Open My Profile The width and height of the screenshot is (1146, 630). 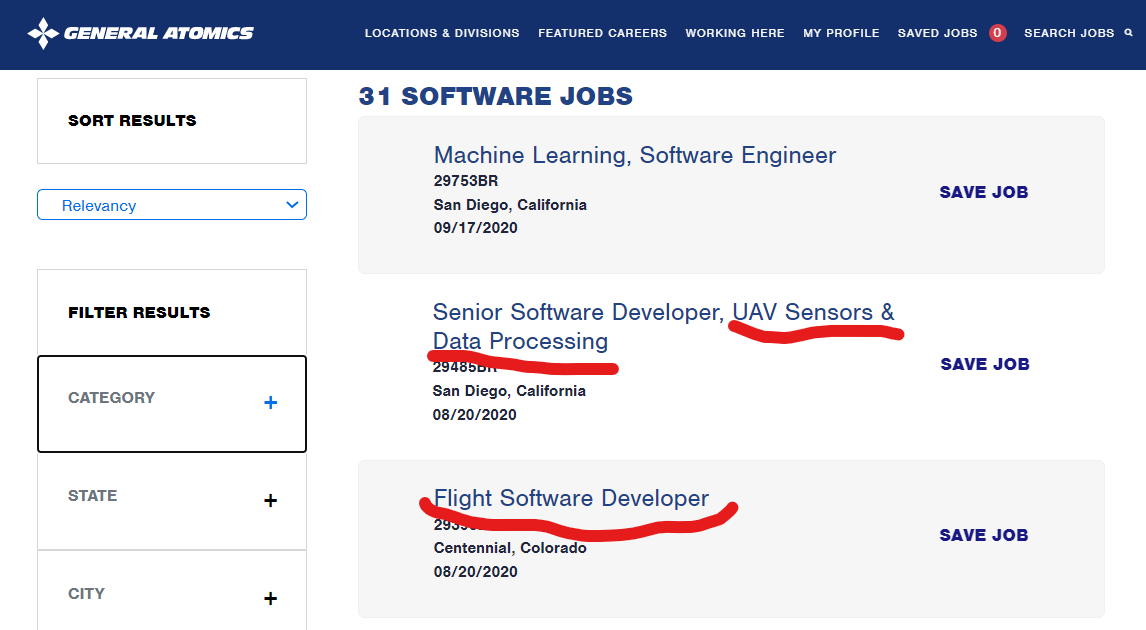(841, 33)
